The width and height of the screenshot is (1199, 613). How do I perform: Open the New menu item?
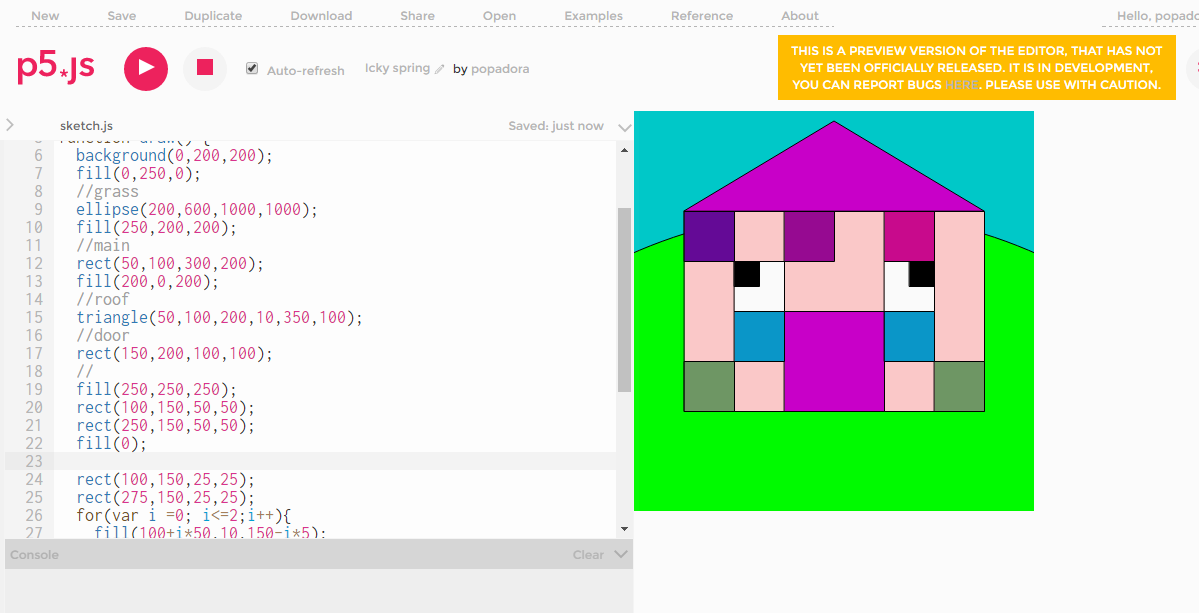(45, 16)
